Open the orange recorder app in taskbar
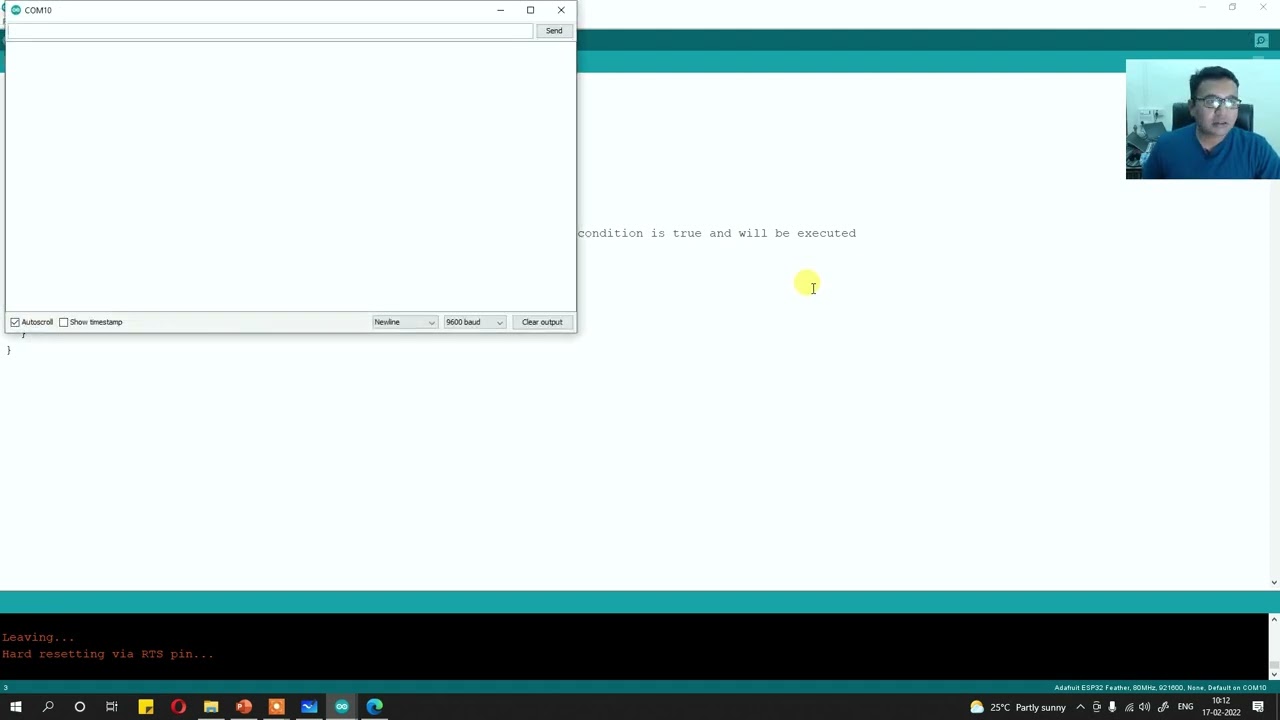Screen dimensions: 1280x720 [x=277, y=707]
